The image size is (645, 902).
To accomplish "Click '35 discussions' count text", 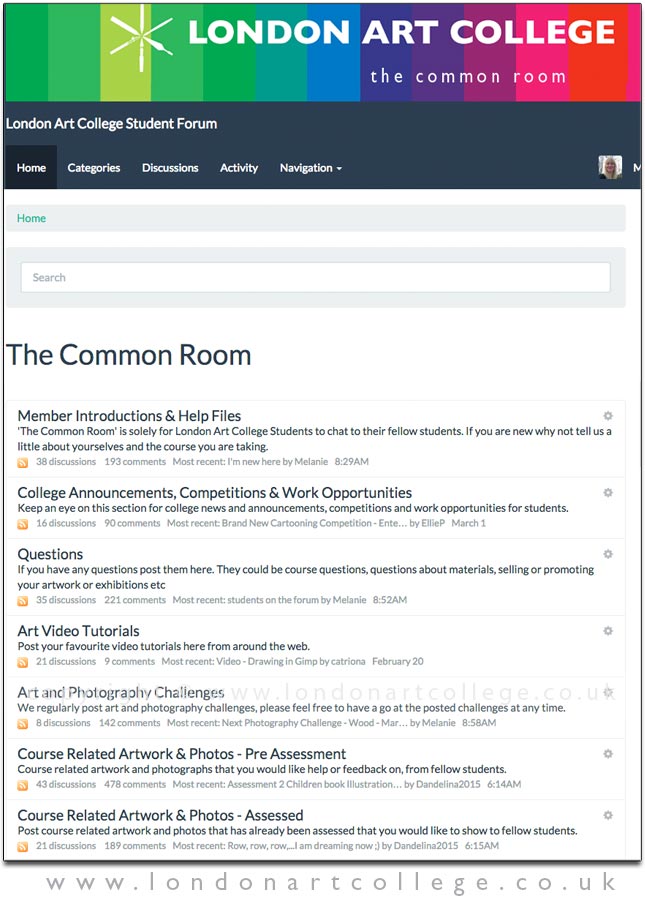I will 66,599.
